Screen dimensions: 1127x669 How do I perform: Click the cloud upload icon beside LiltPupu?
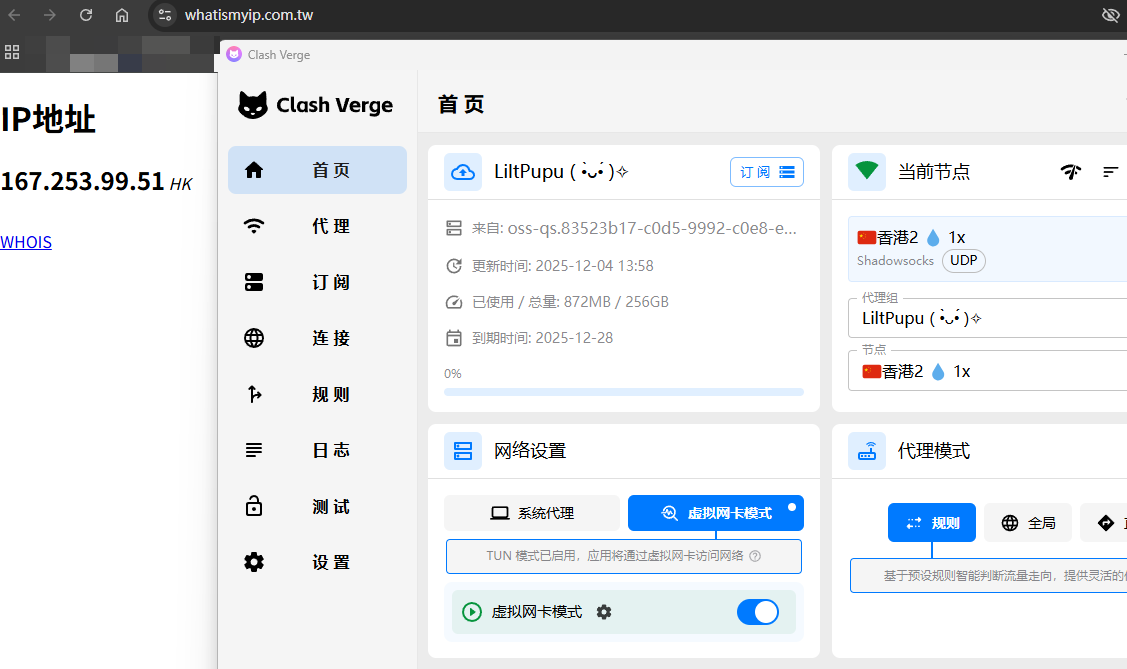463,172
